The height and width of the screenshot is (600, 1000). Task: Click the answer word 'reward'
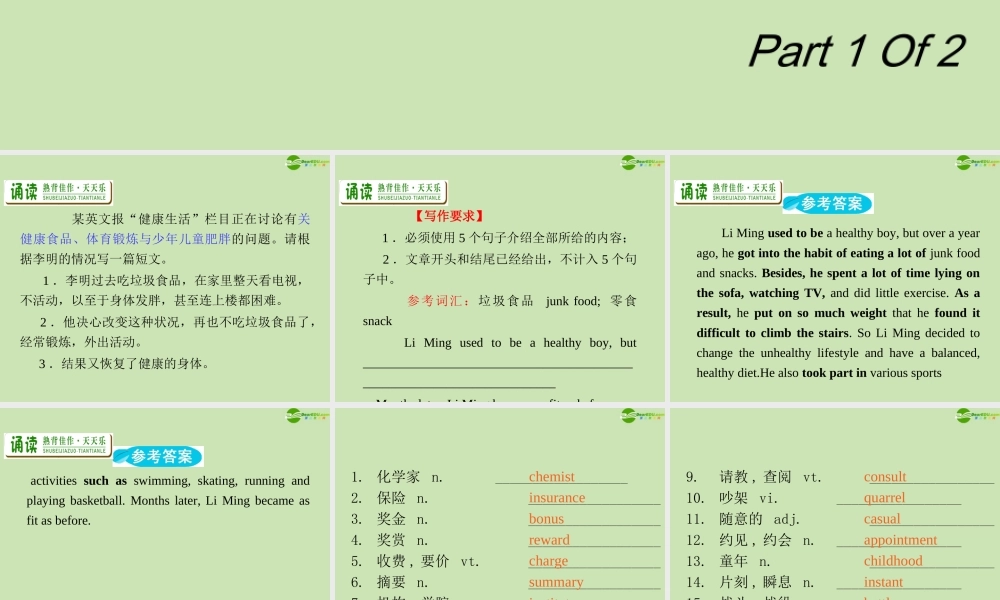[x=549, y=539]
